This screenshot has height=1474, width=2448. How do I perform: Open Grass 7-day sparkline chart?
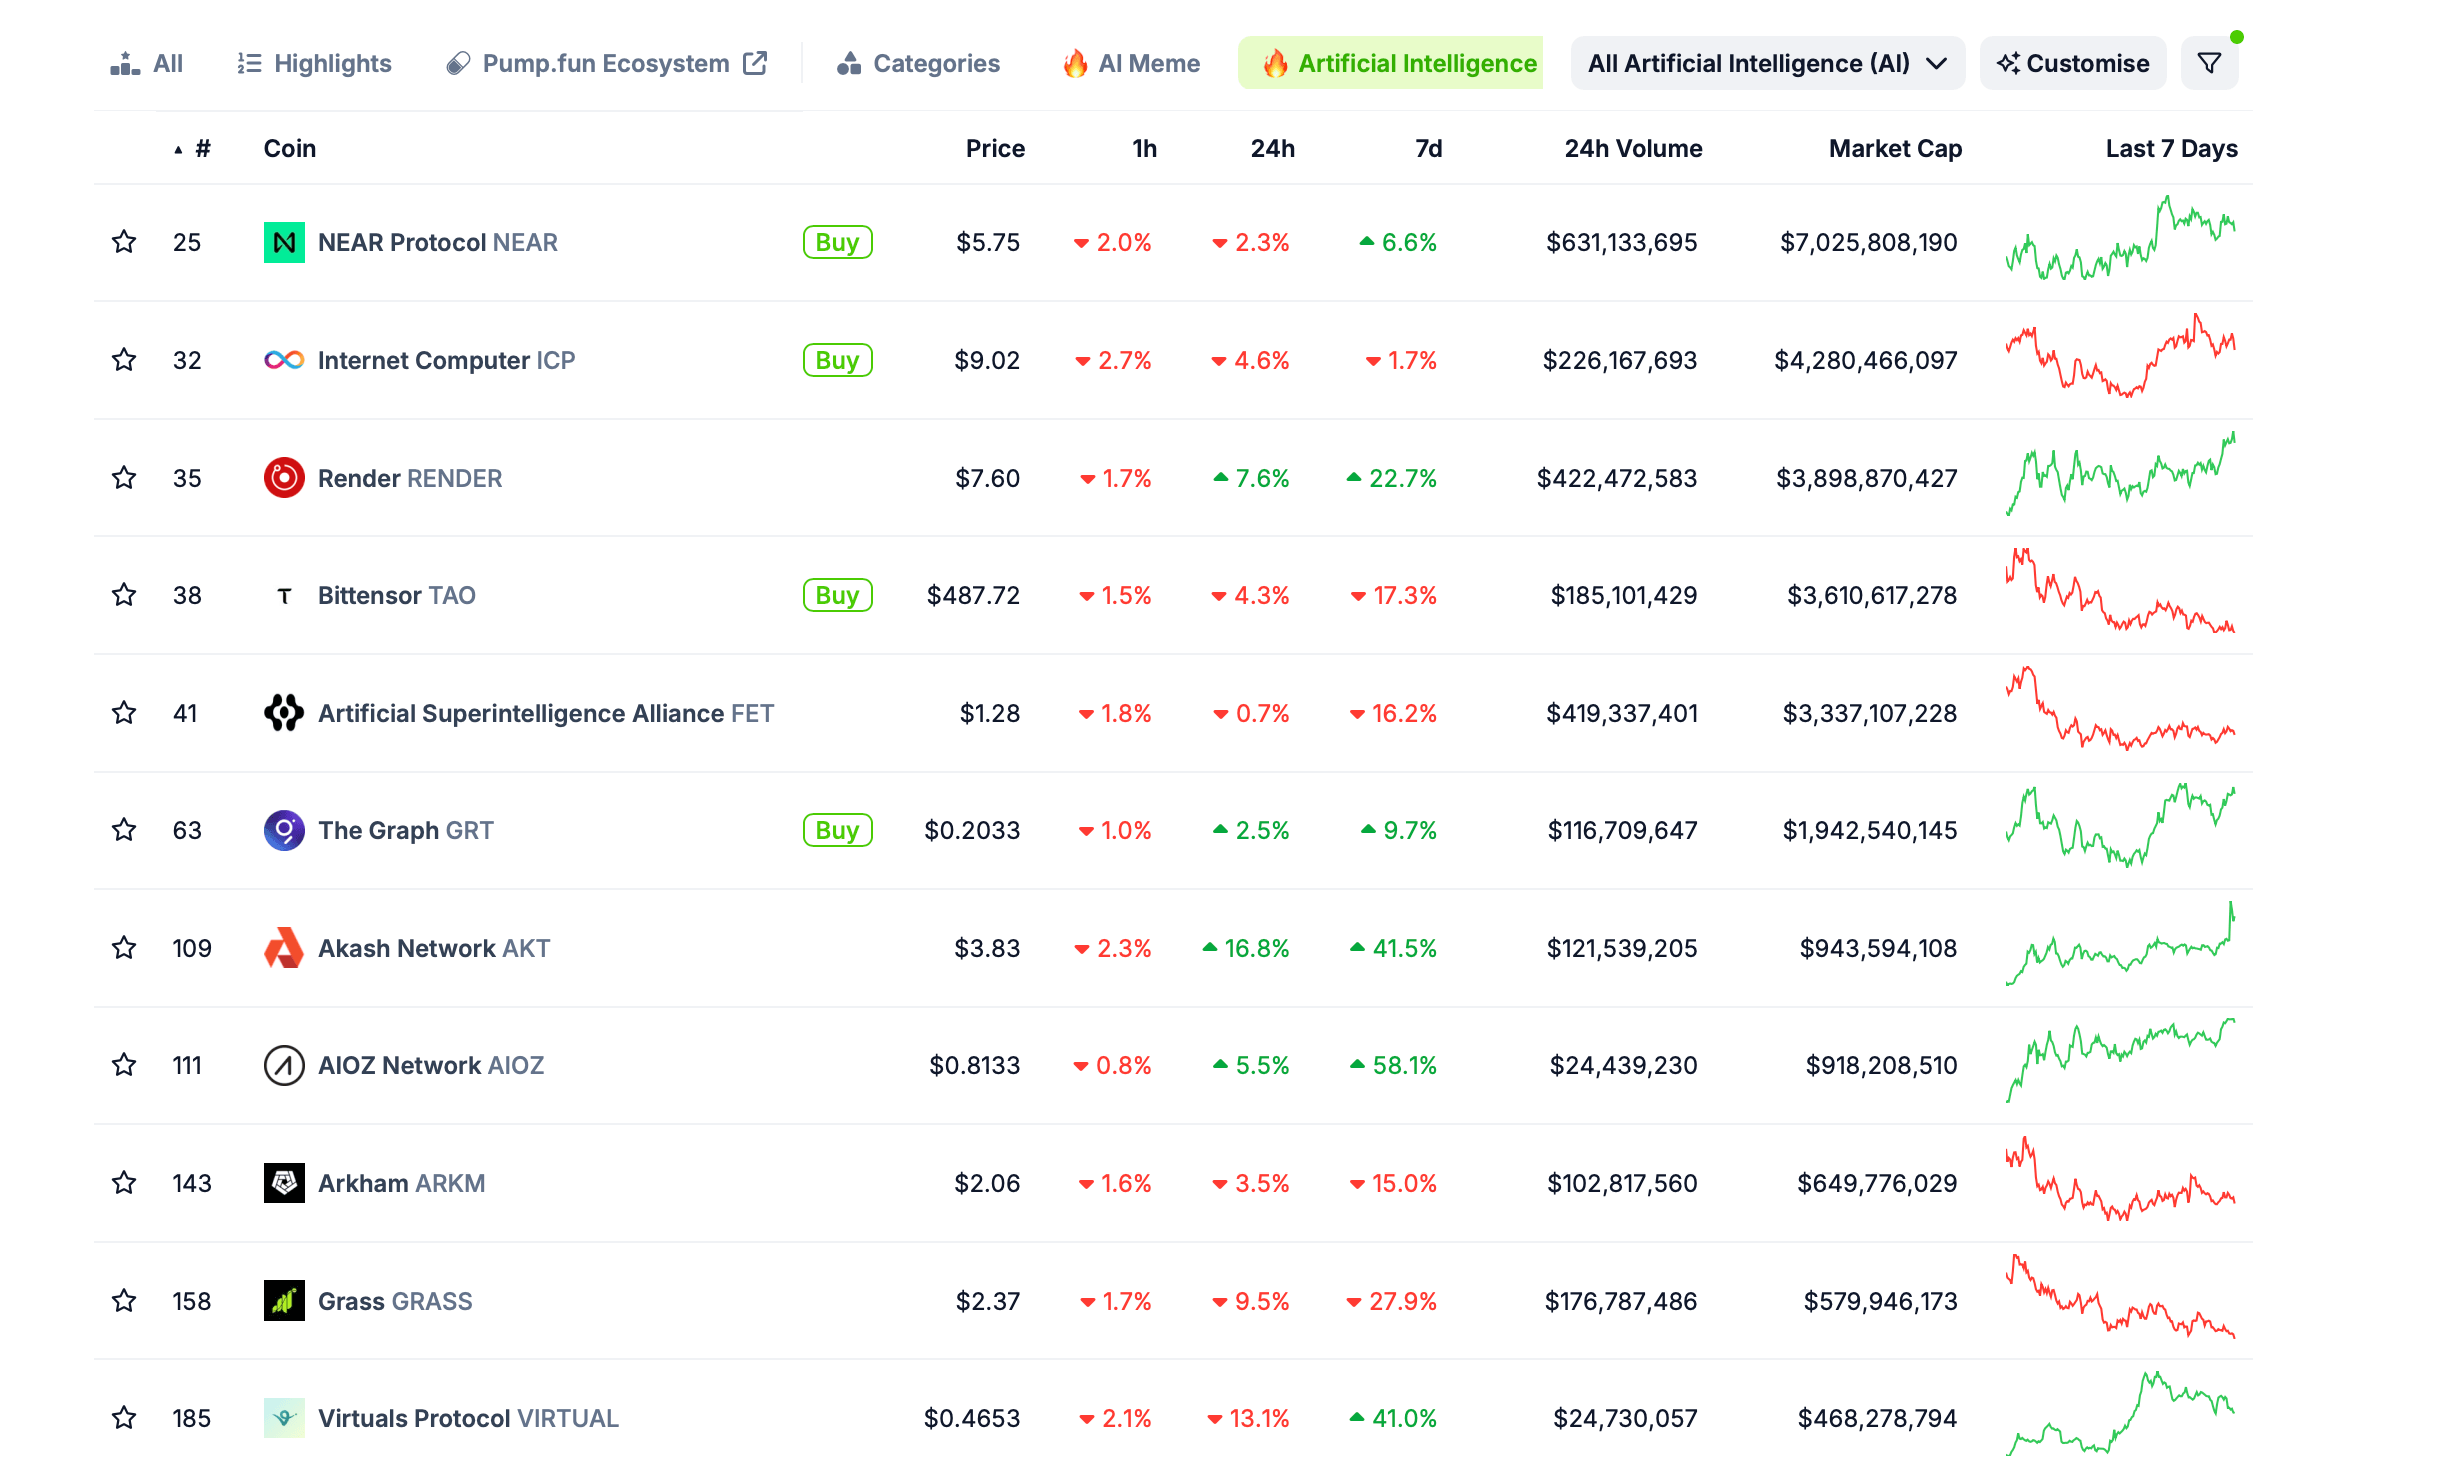[x=2120, y=1296]
